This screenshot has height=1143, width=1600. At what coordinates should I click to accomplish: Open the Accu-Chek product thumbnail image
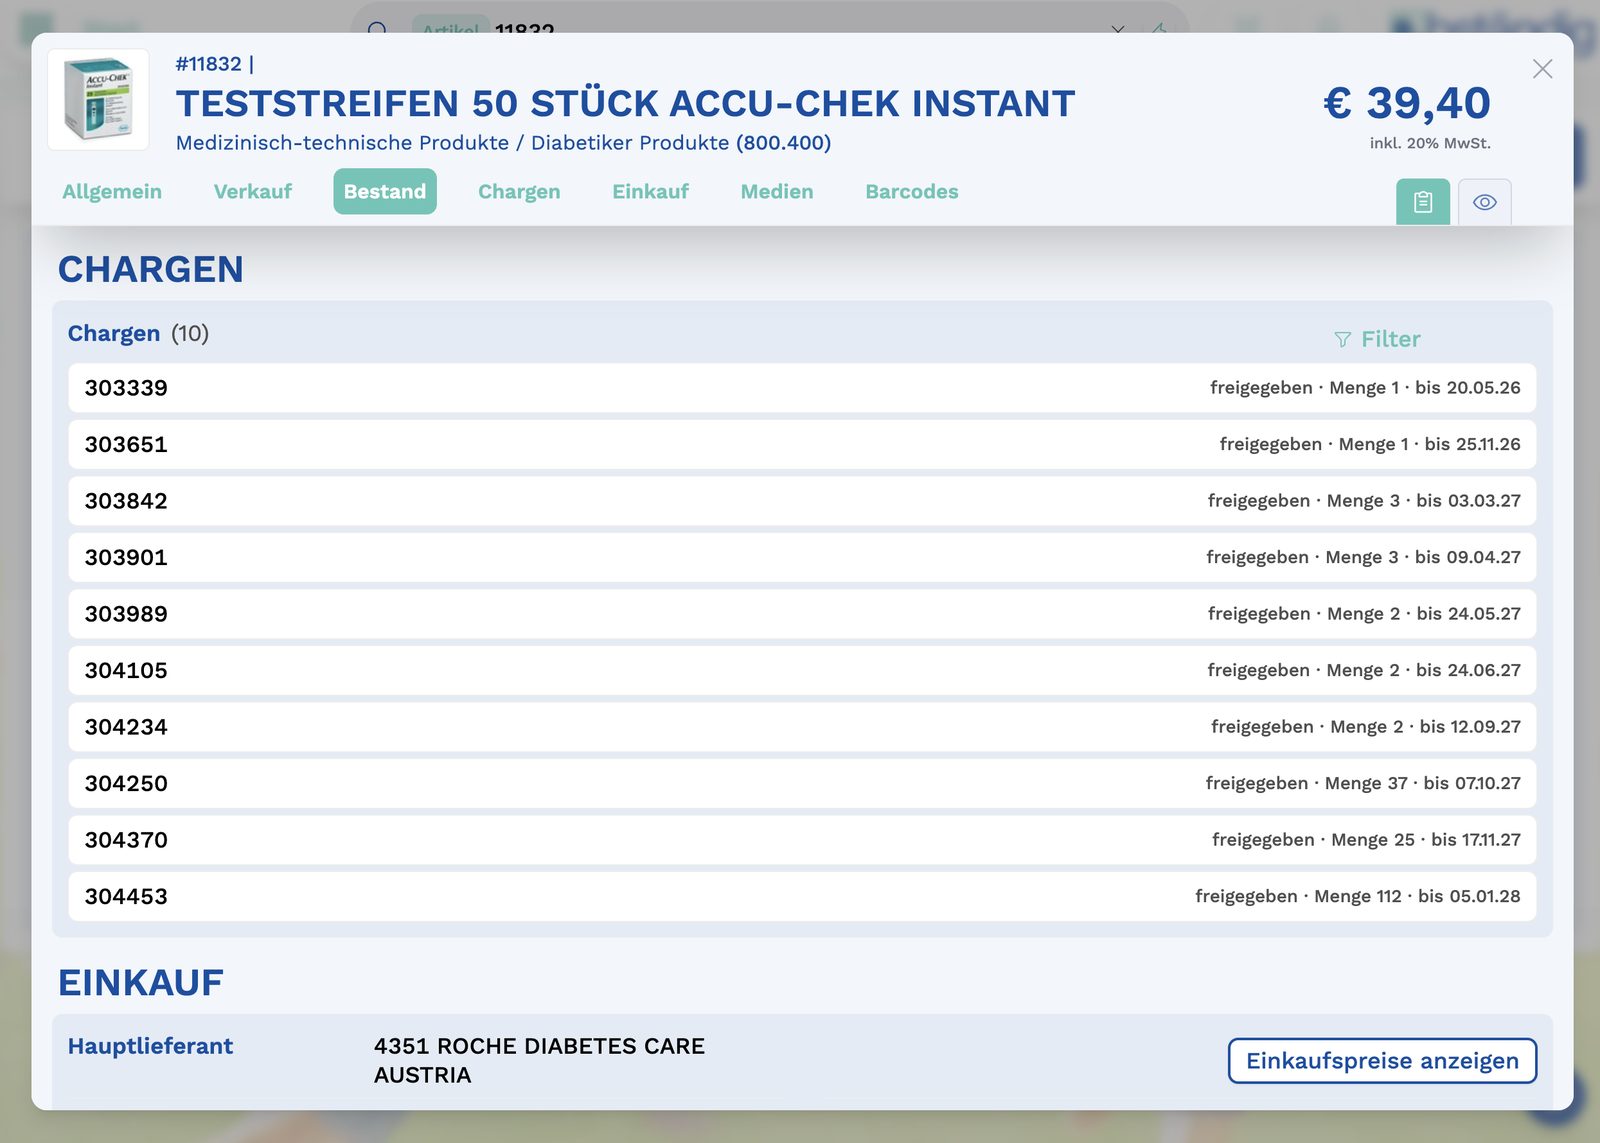point(98,100)
